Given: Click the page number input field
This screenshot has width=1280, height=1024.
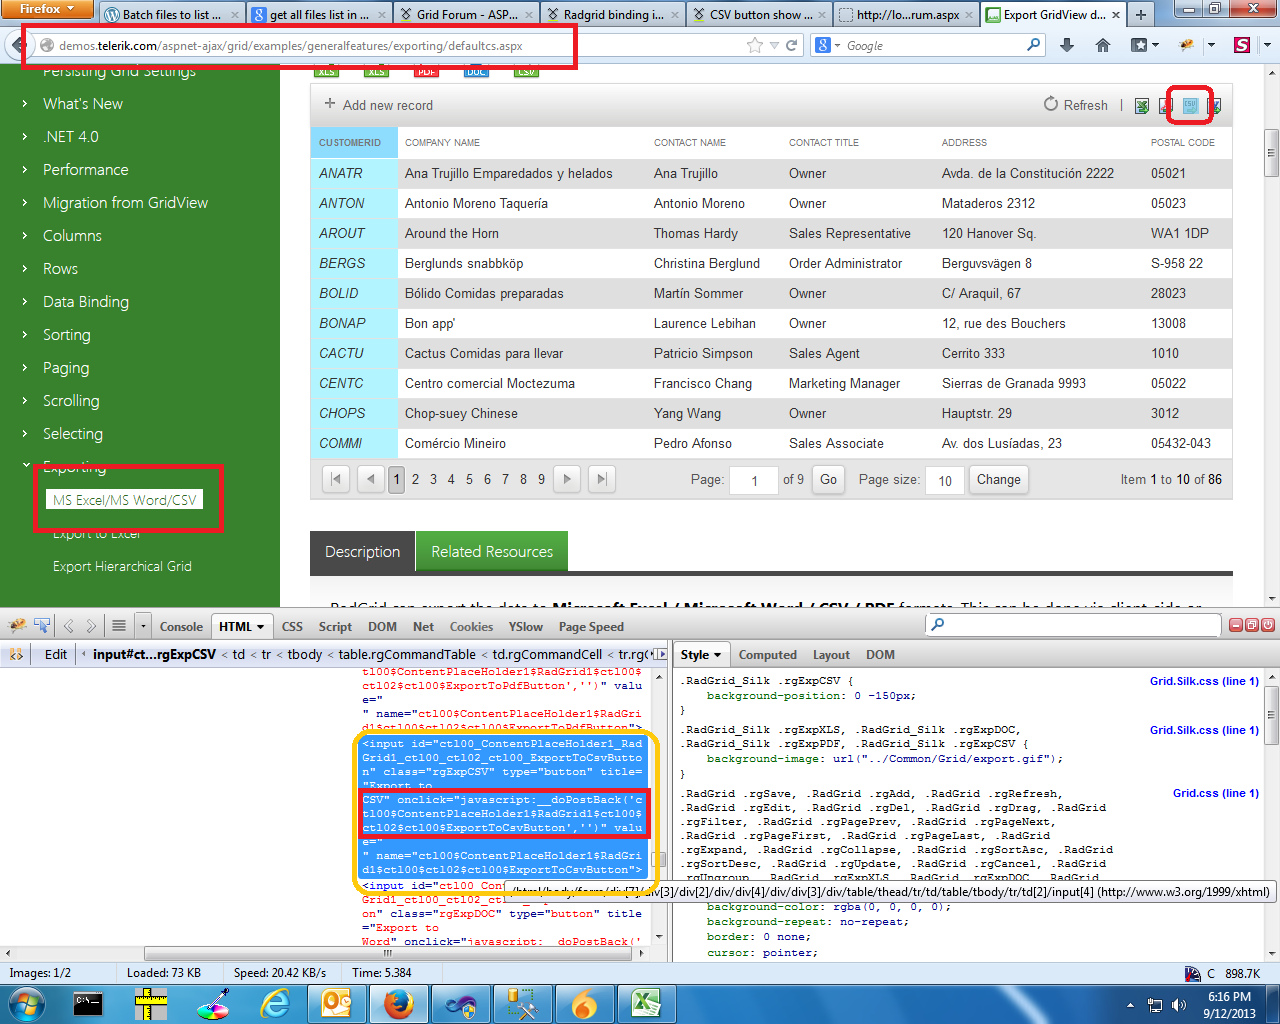Looking at the screenshot, I should [x=754, y=480].
